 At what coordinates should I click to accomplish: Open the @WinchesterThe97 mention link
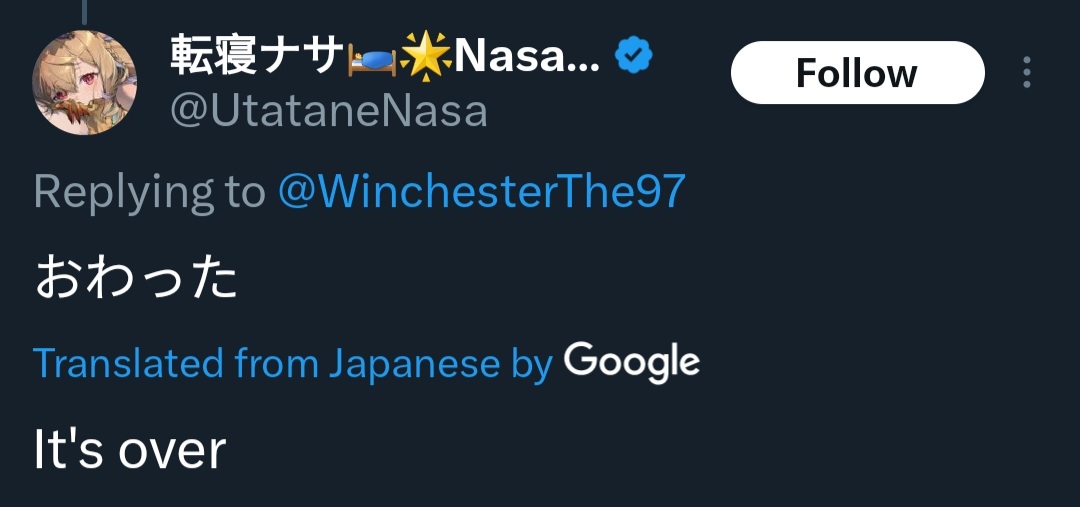pyautogui.click(x=481, y=192)
